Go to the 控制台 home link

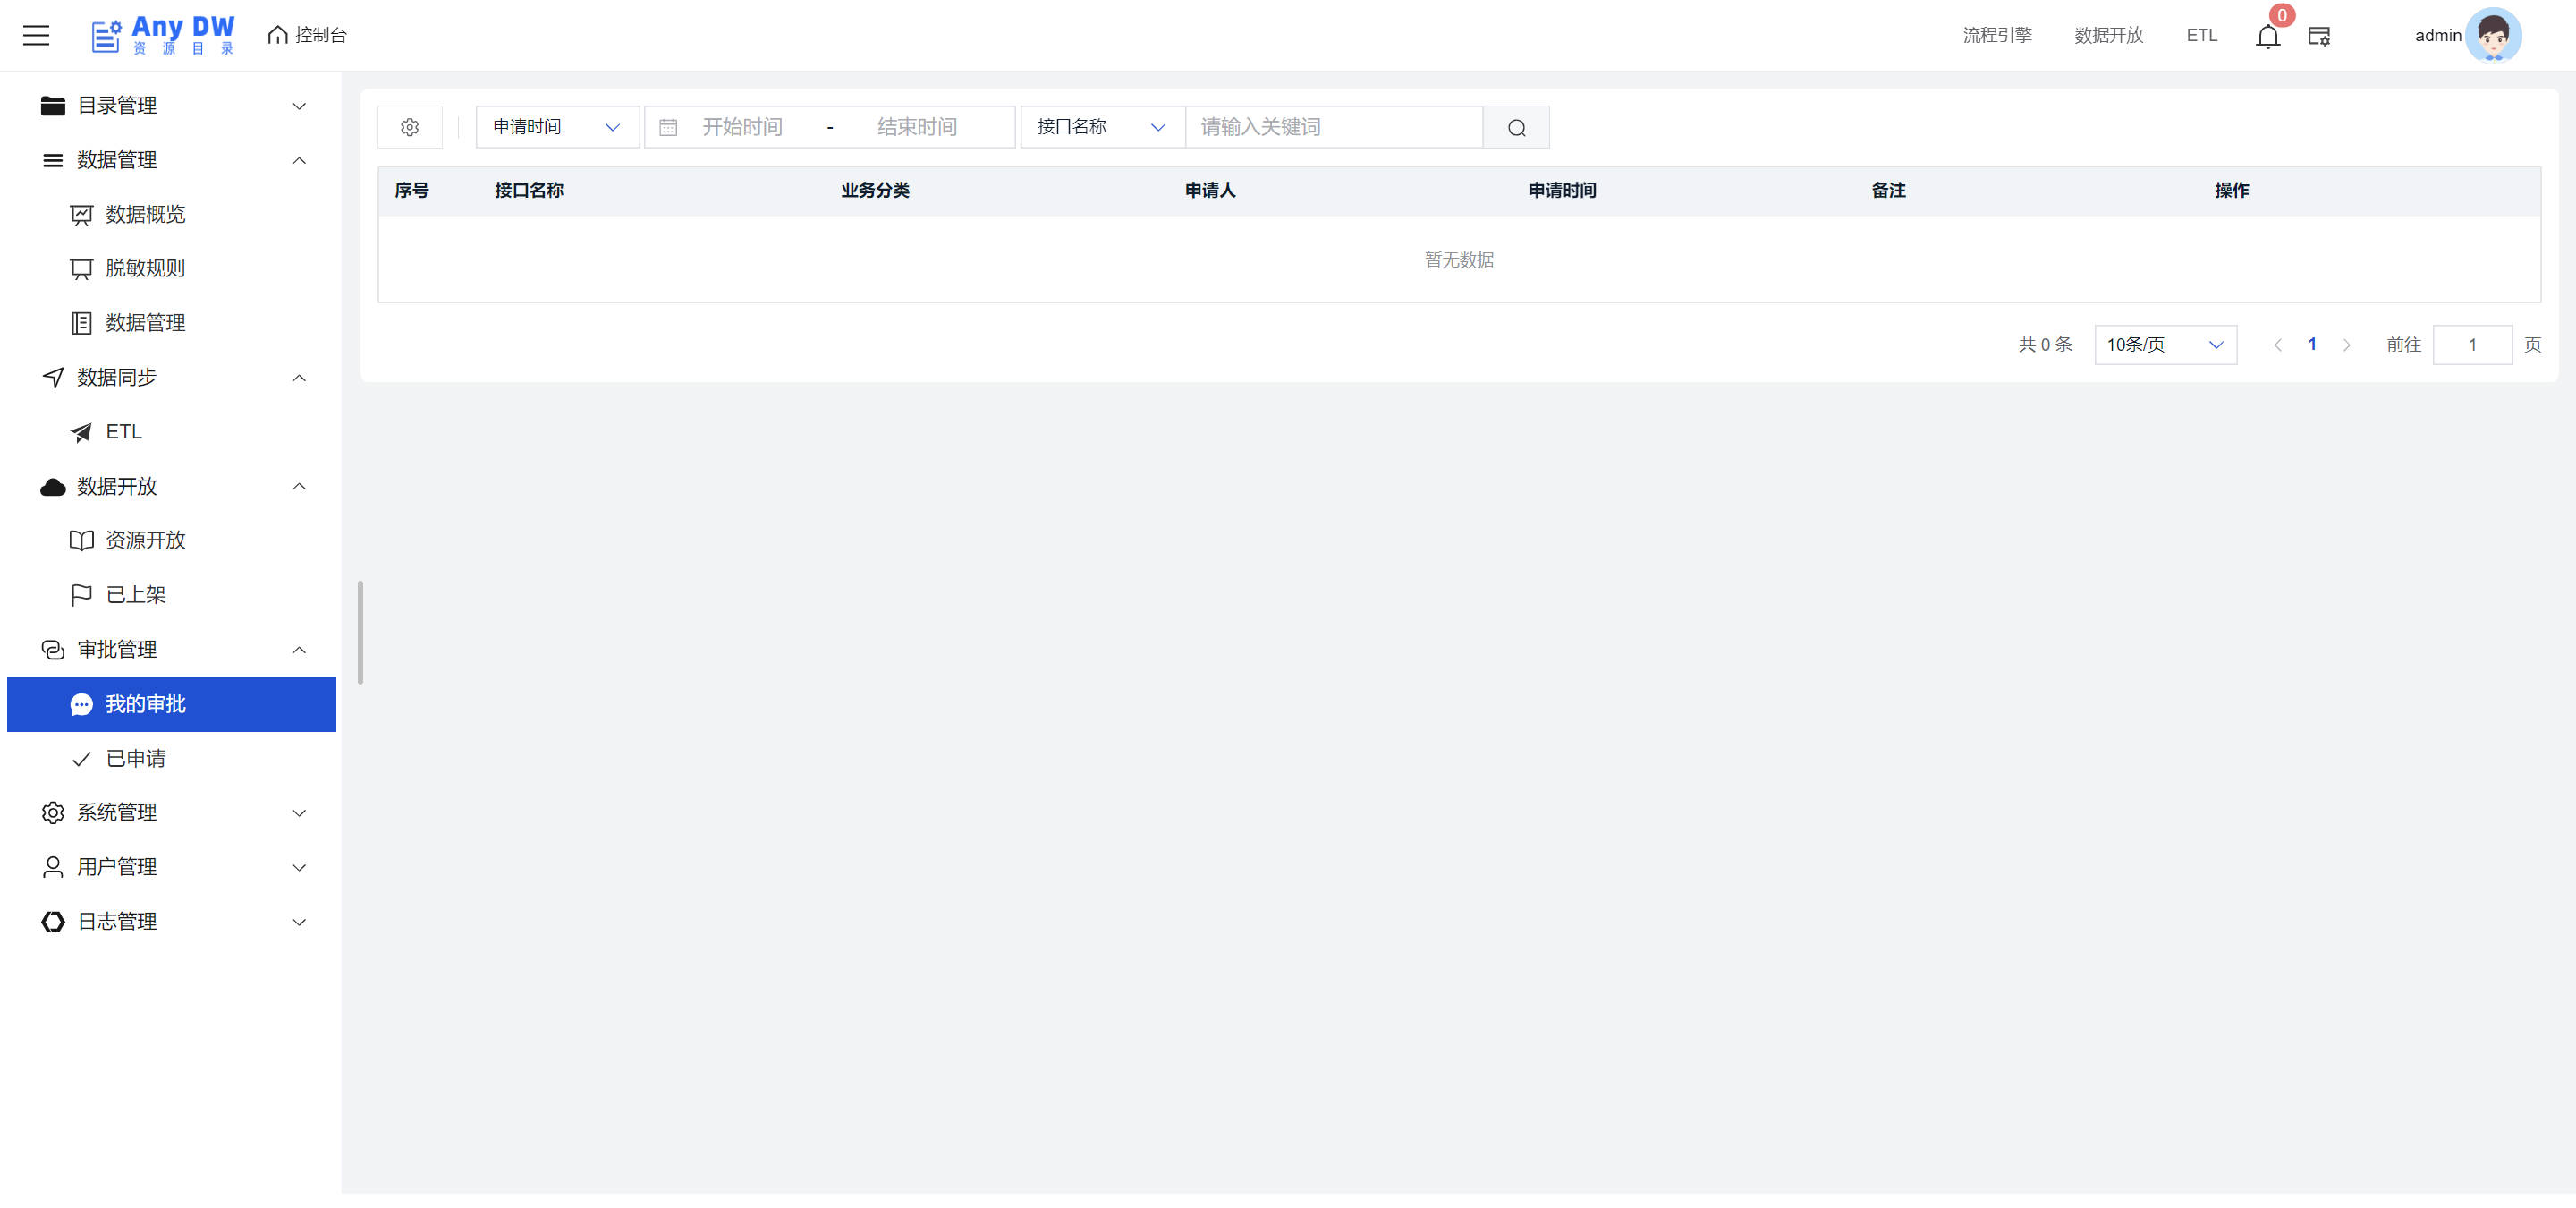[x=307, y=35]
